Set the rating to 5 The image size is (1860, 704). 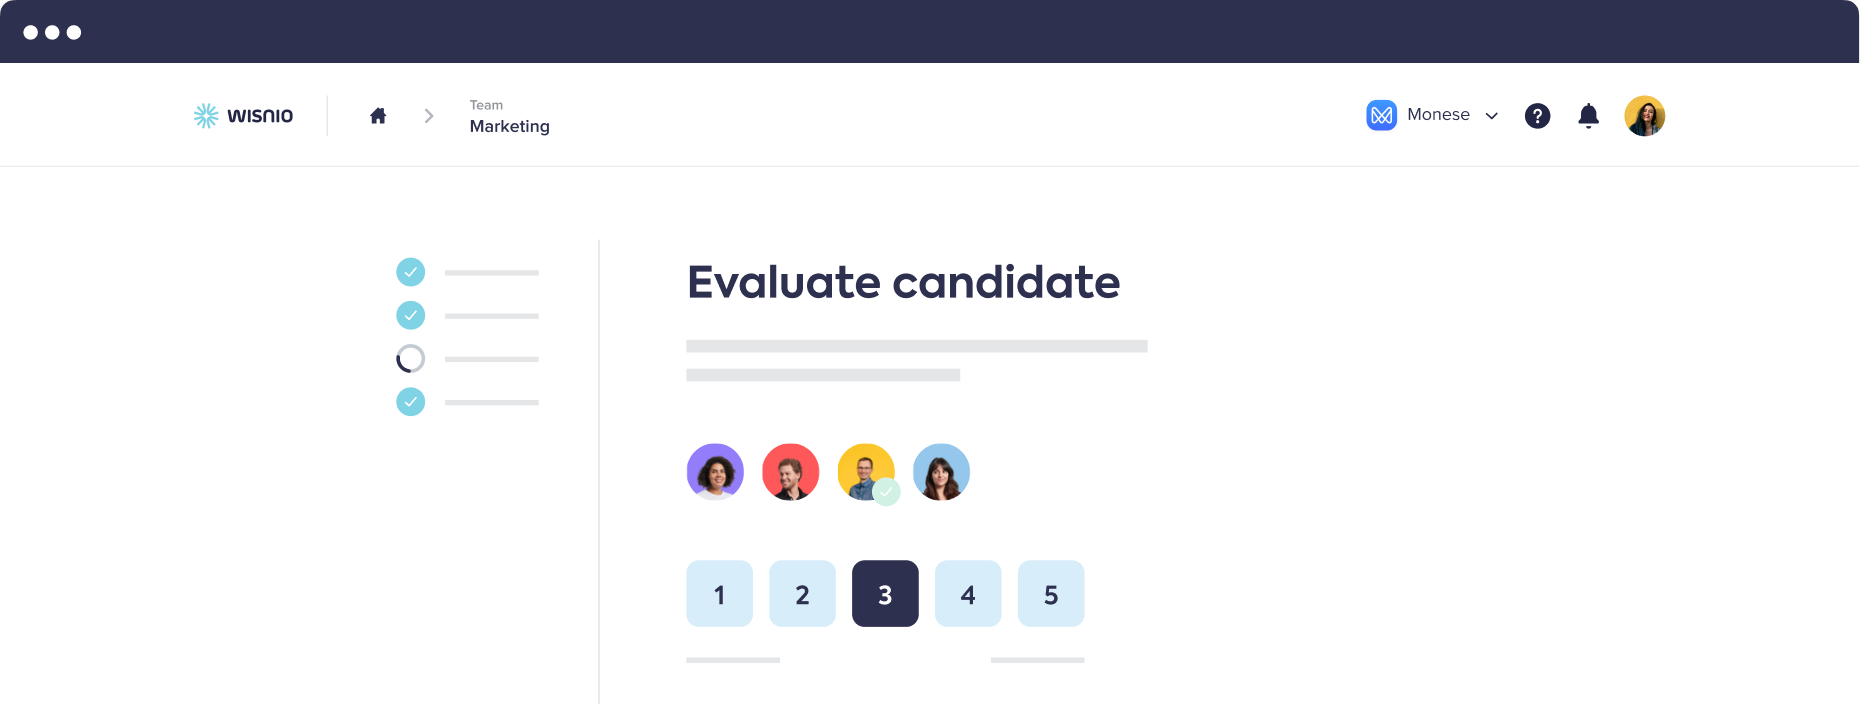[1051, 594]
